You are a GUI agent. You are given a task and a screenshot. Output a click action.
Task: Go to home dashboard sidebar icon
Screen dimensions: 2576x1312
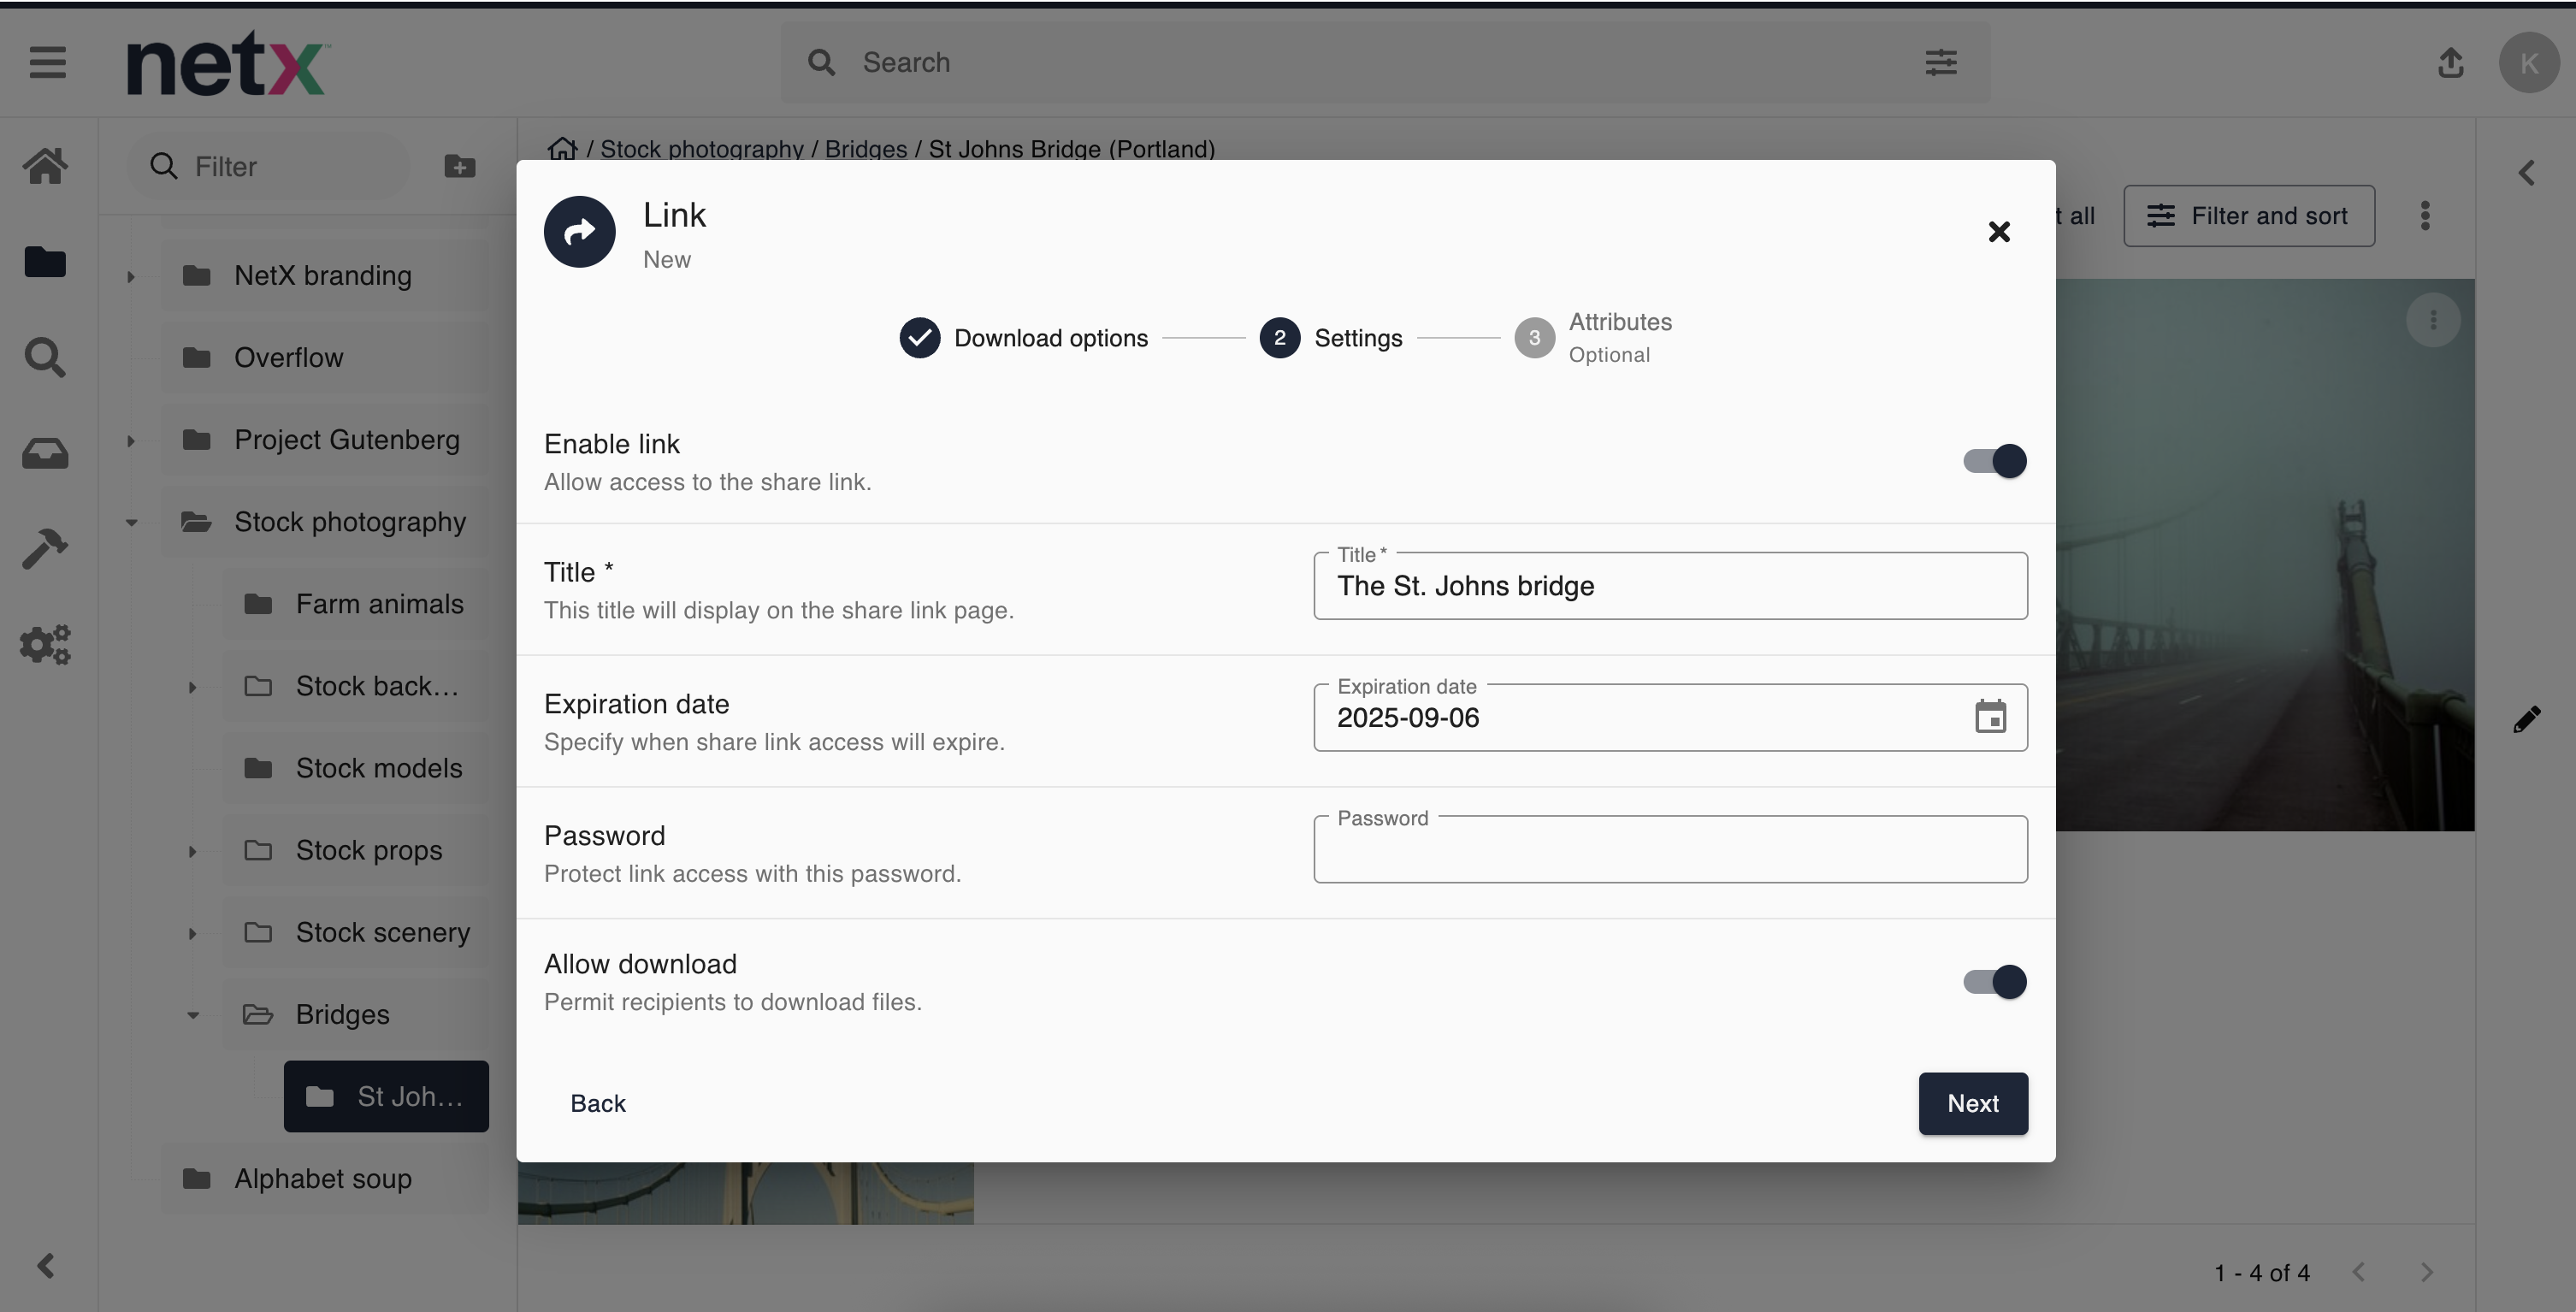[45, 166]
